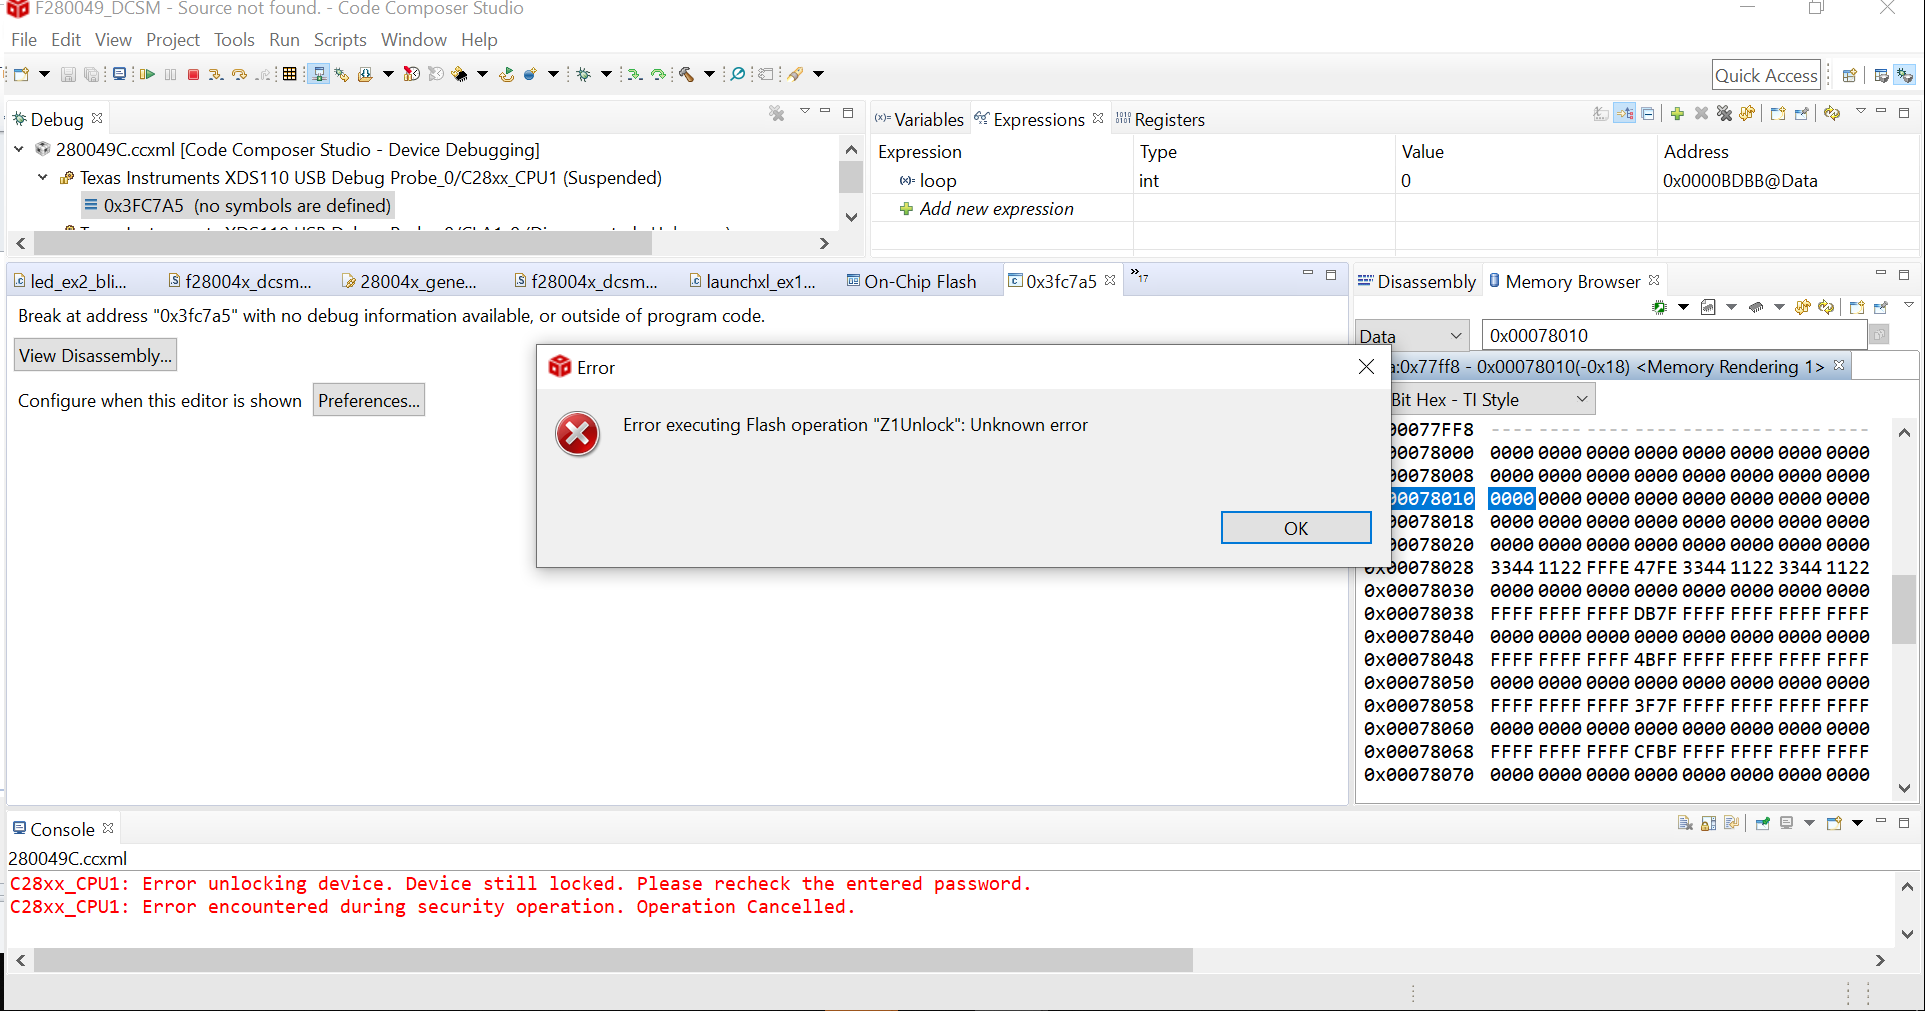Click the Build (hammer) icon
This screenshot has width=1925, height=1011.
686,74
